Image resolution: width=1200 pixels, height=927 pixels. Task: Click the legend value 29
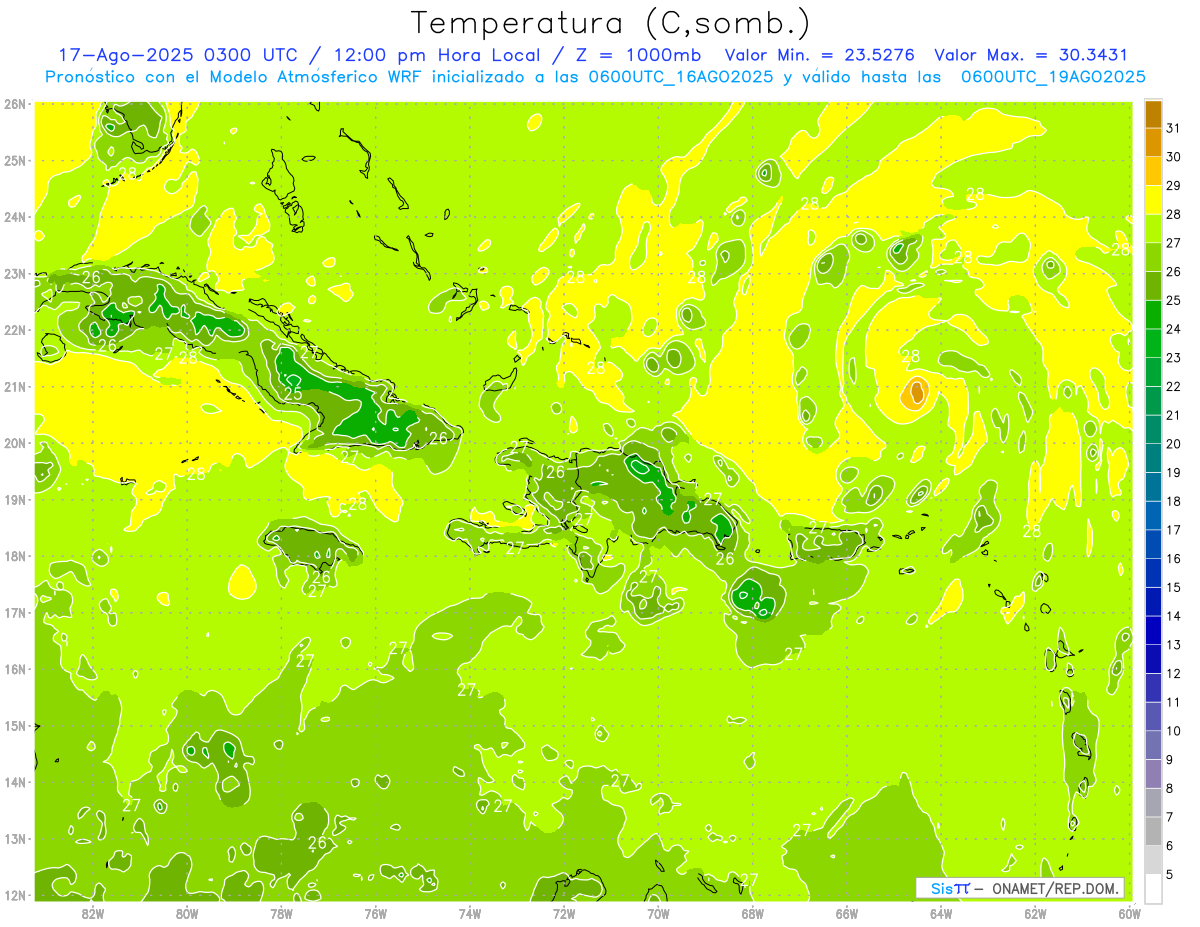[1174, 186]
